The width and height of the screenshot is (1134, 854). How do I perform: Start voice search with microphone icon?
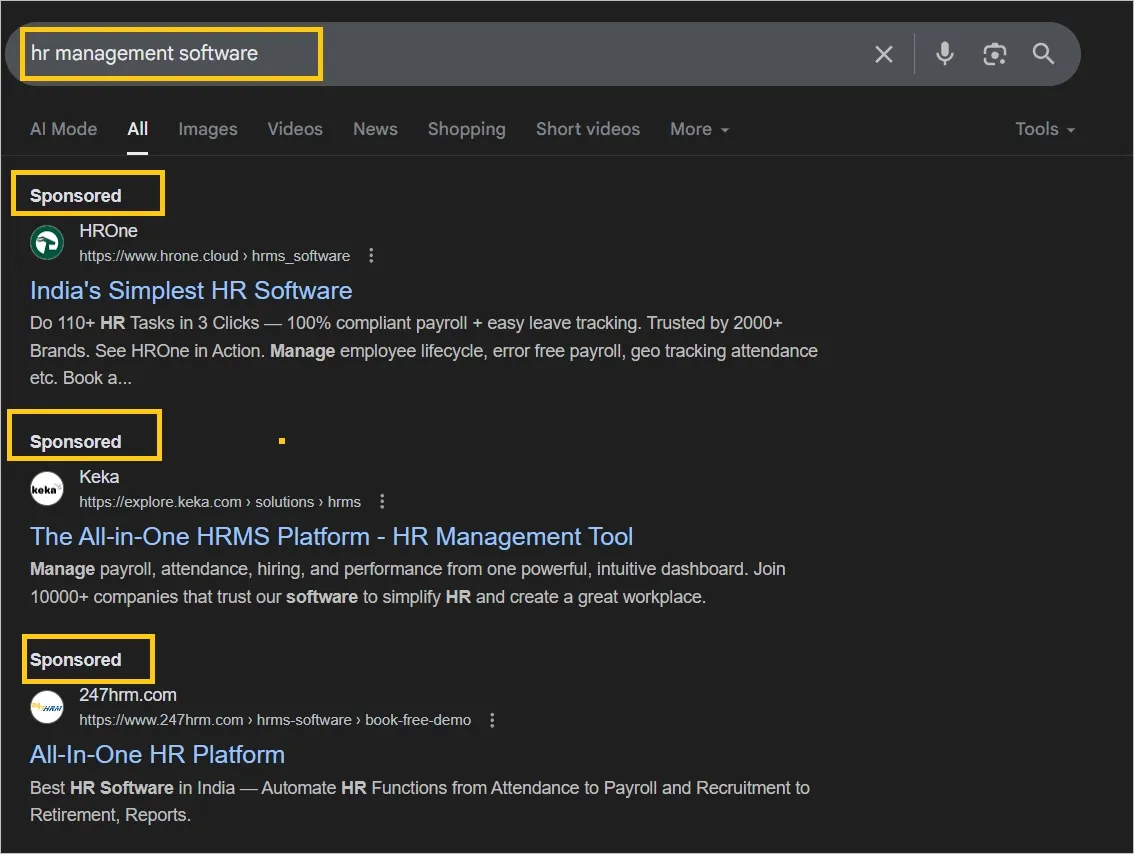(x=944, y=54)
